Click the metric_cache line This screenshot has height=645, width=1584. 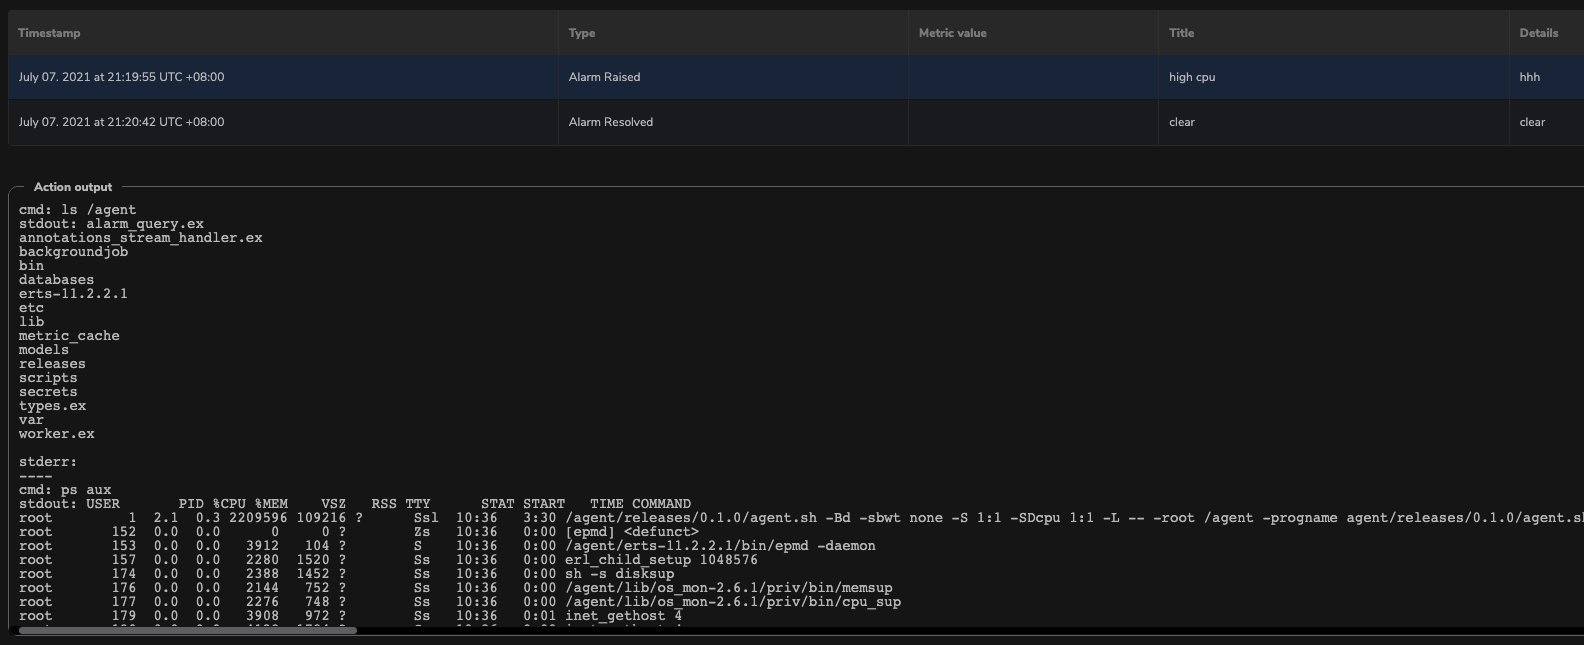(x=69, y=336)
